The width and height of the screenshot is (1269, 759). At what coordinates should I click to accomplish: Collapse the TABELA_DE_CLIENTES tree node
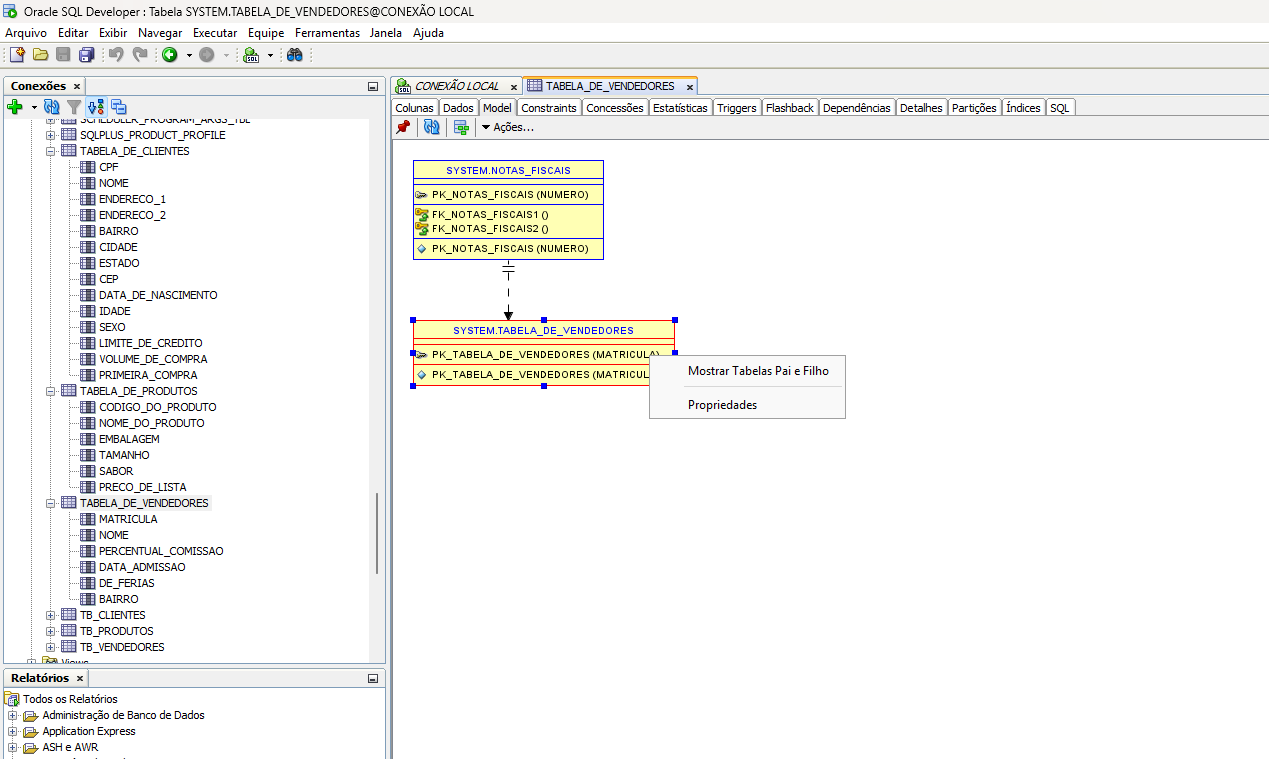(51, 151)
